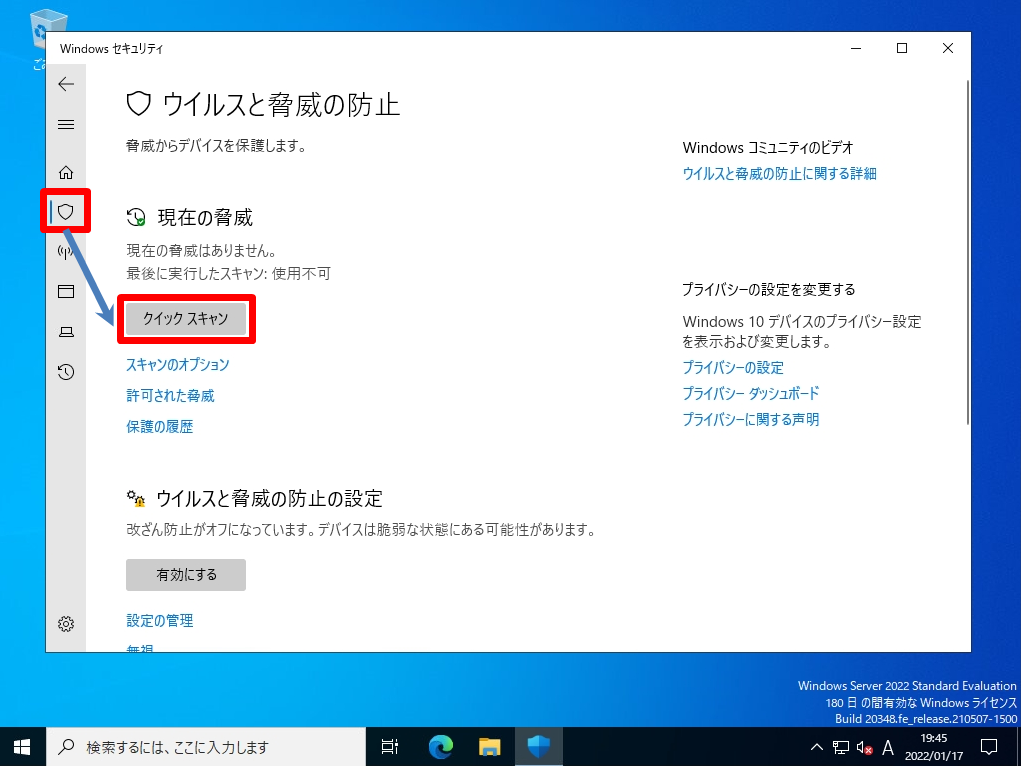Click text 最後に実行したスキャン: 使用不可

coord(229,274)
